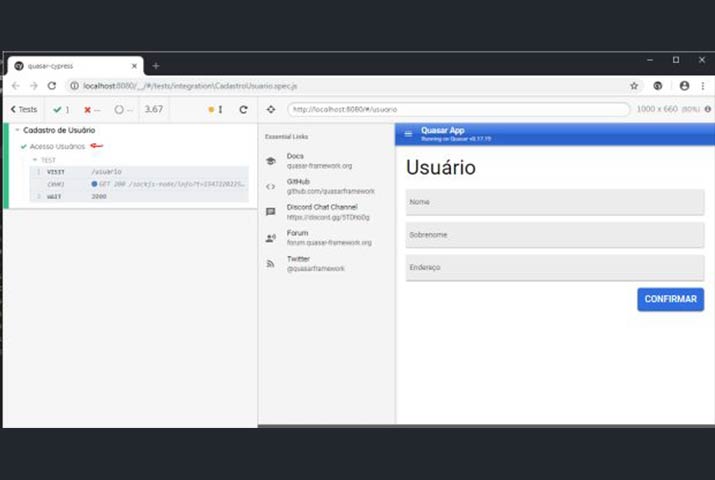Go back to Tests list

click(x=23, y=109)
